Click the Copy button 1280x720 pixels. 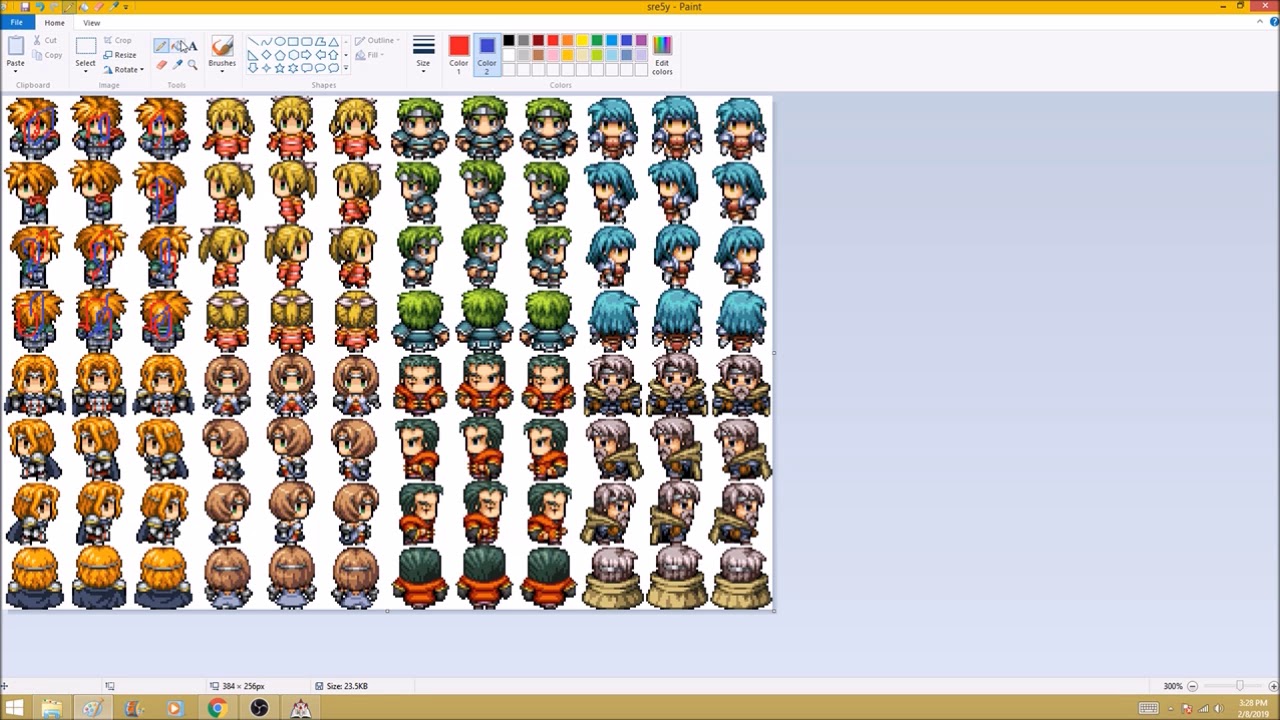point(47,55)
